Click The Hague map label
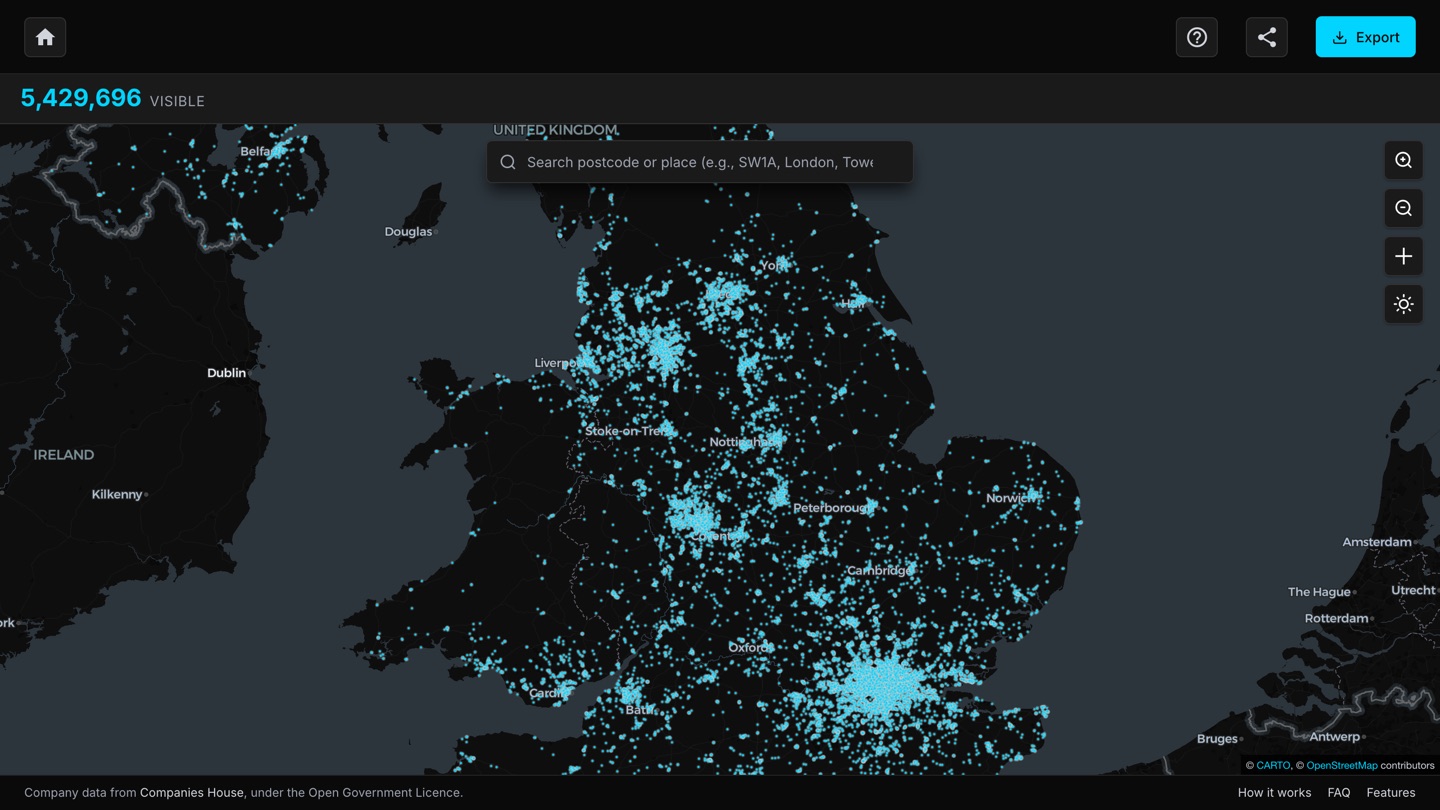This screenshot has height=810, width=1440. [1319, 592]
